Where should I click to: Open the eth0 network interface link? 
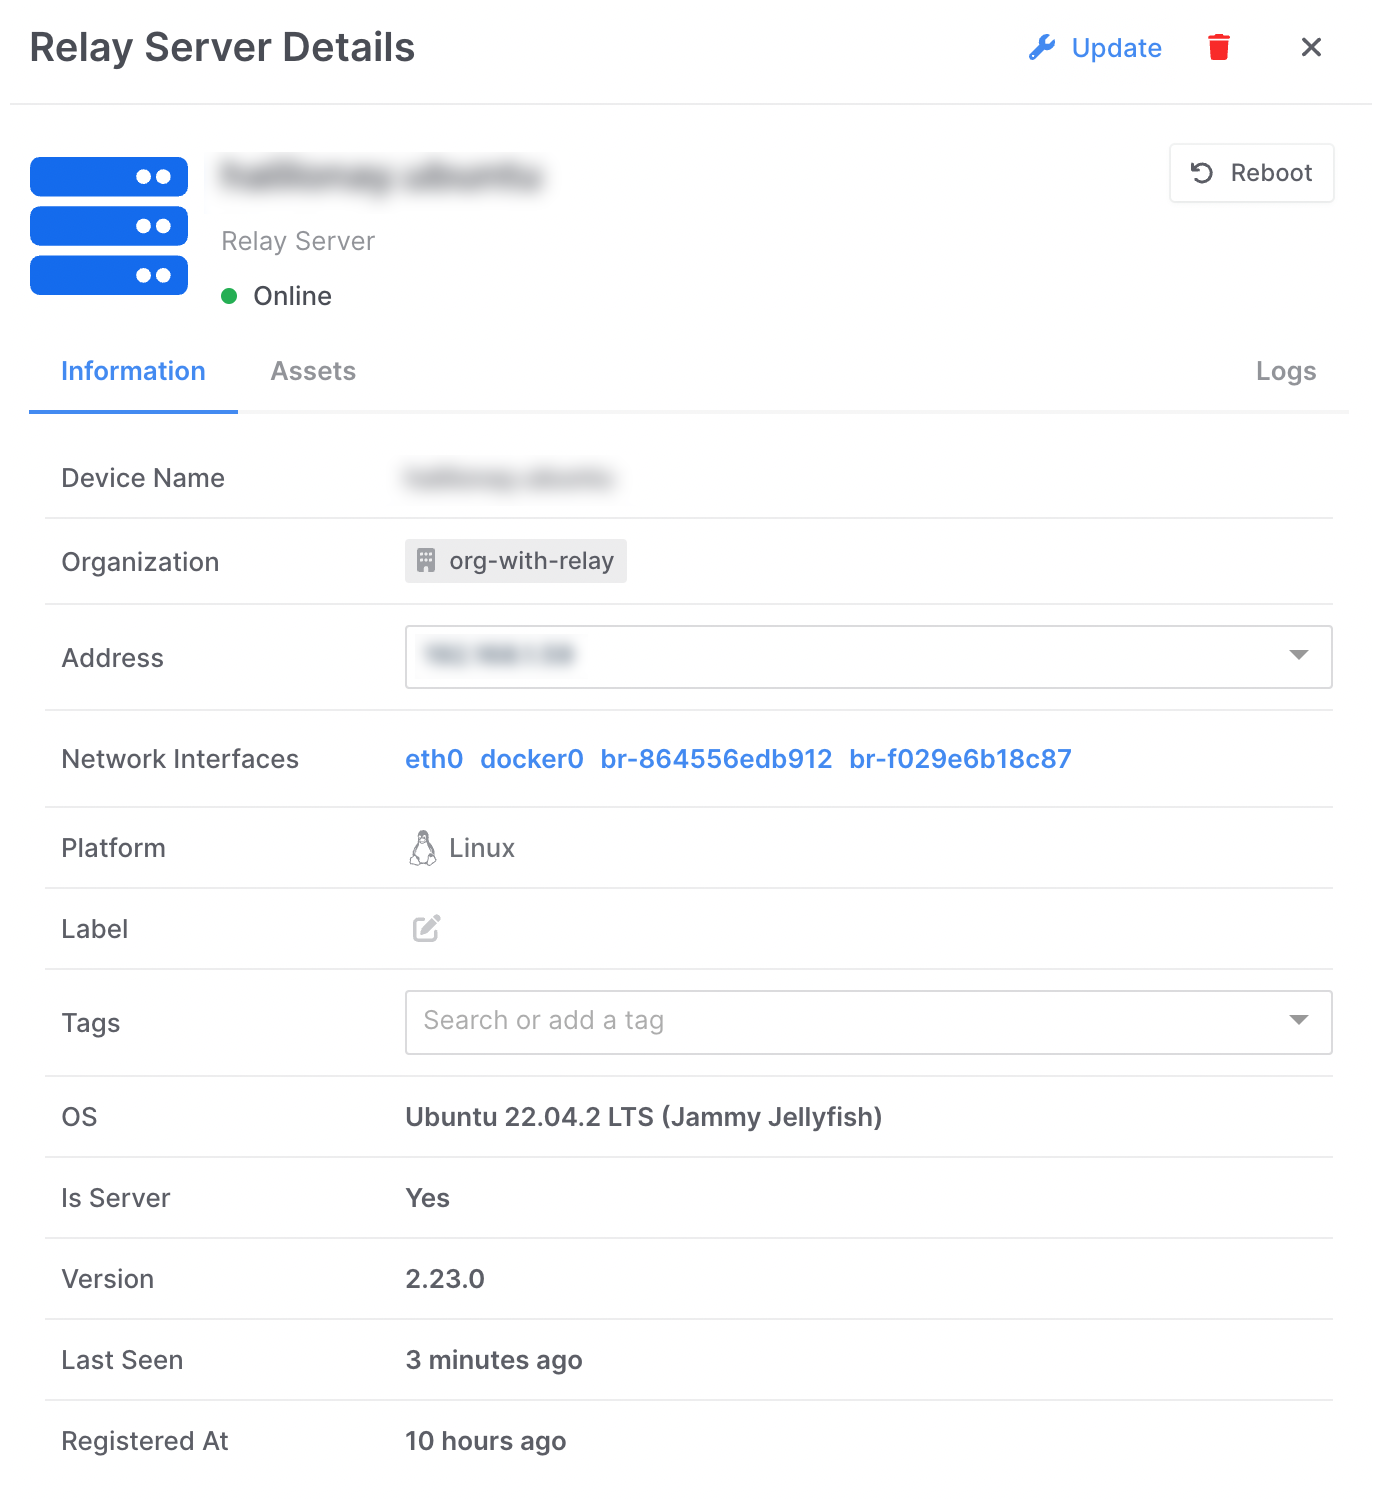pos(434,759)
